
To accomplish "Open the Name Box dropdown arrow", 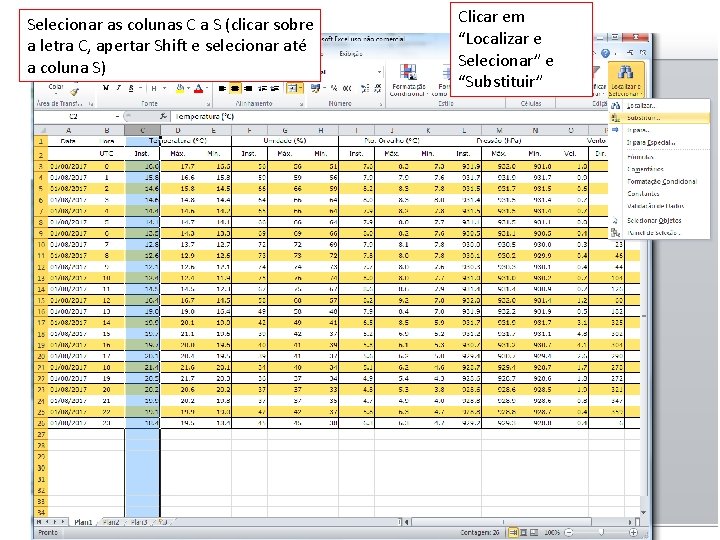I will click(118, 117).
